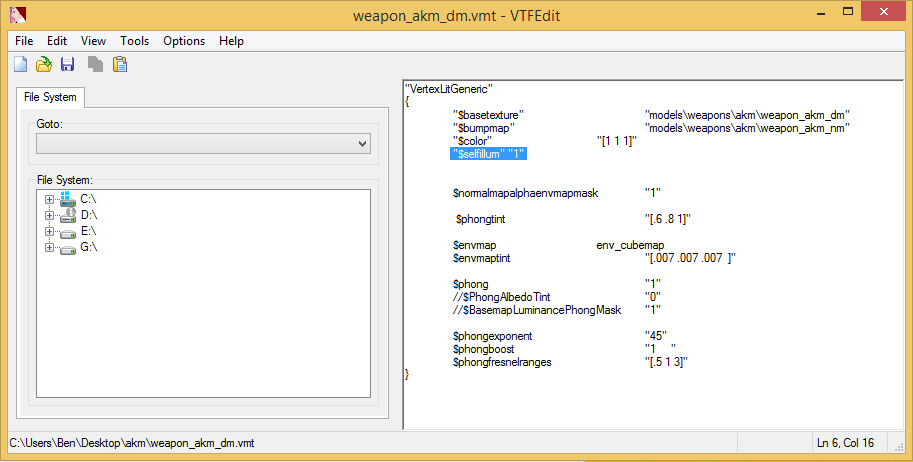The image size is (913, 462).
Task: Click the highlighted "$selfillum" "1" line
Action: coord(489,154)
